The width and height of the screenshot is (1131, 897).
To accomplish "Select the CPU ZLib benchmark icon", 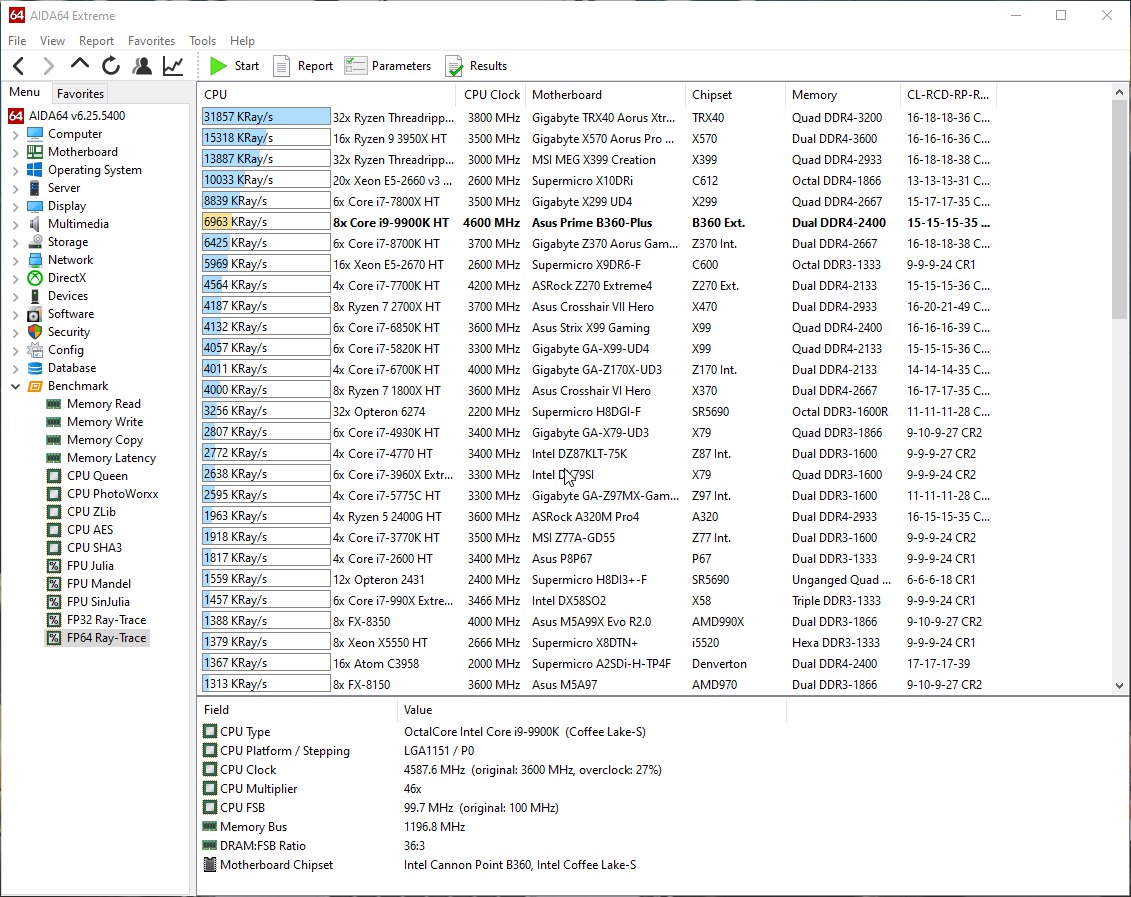I will (53, 512).
